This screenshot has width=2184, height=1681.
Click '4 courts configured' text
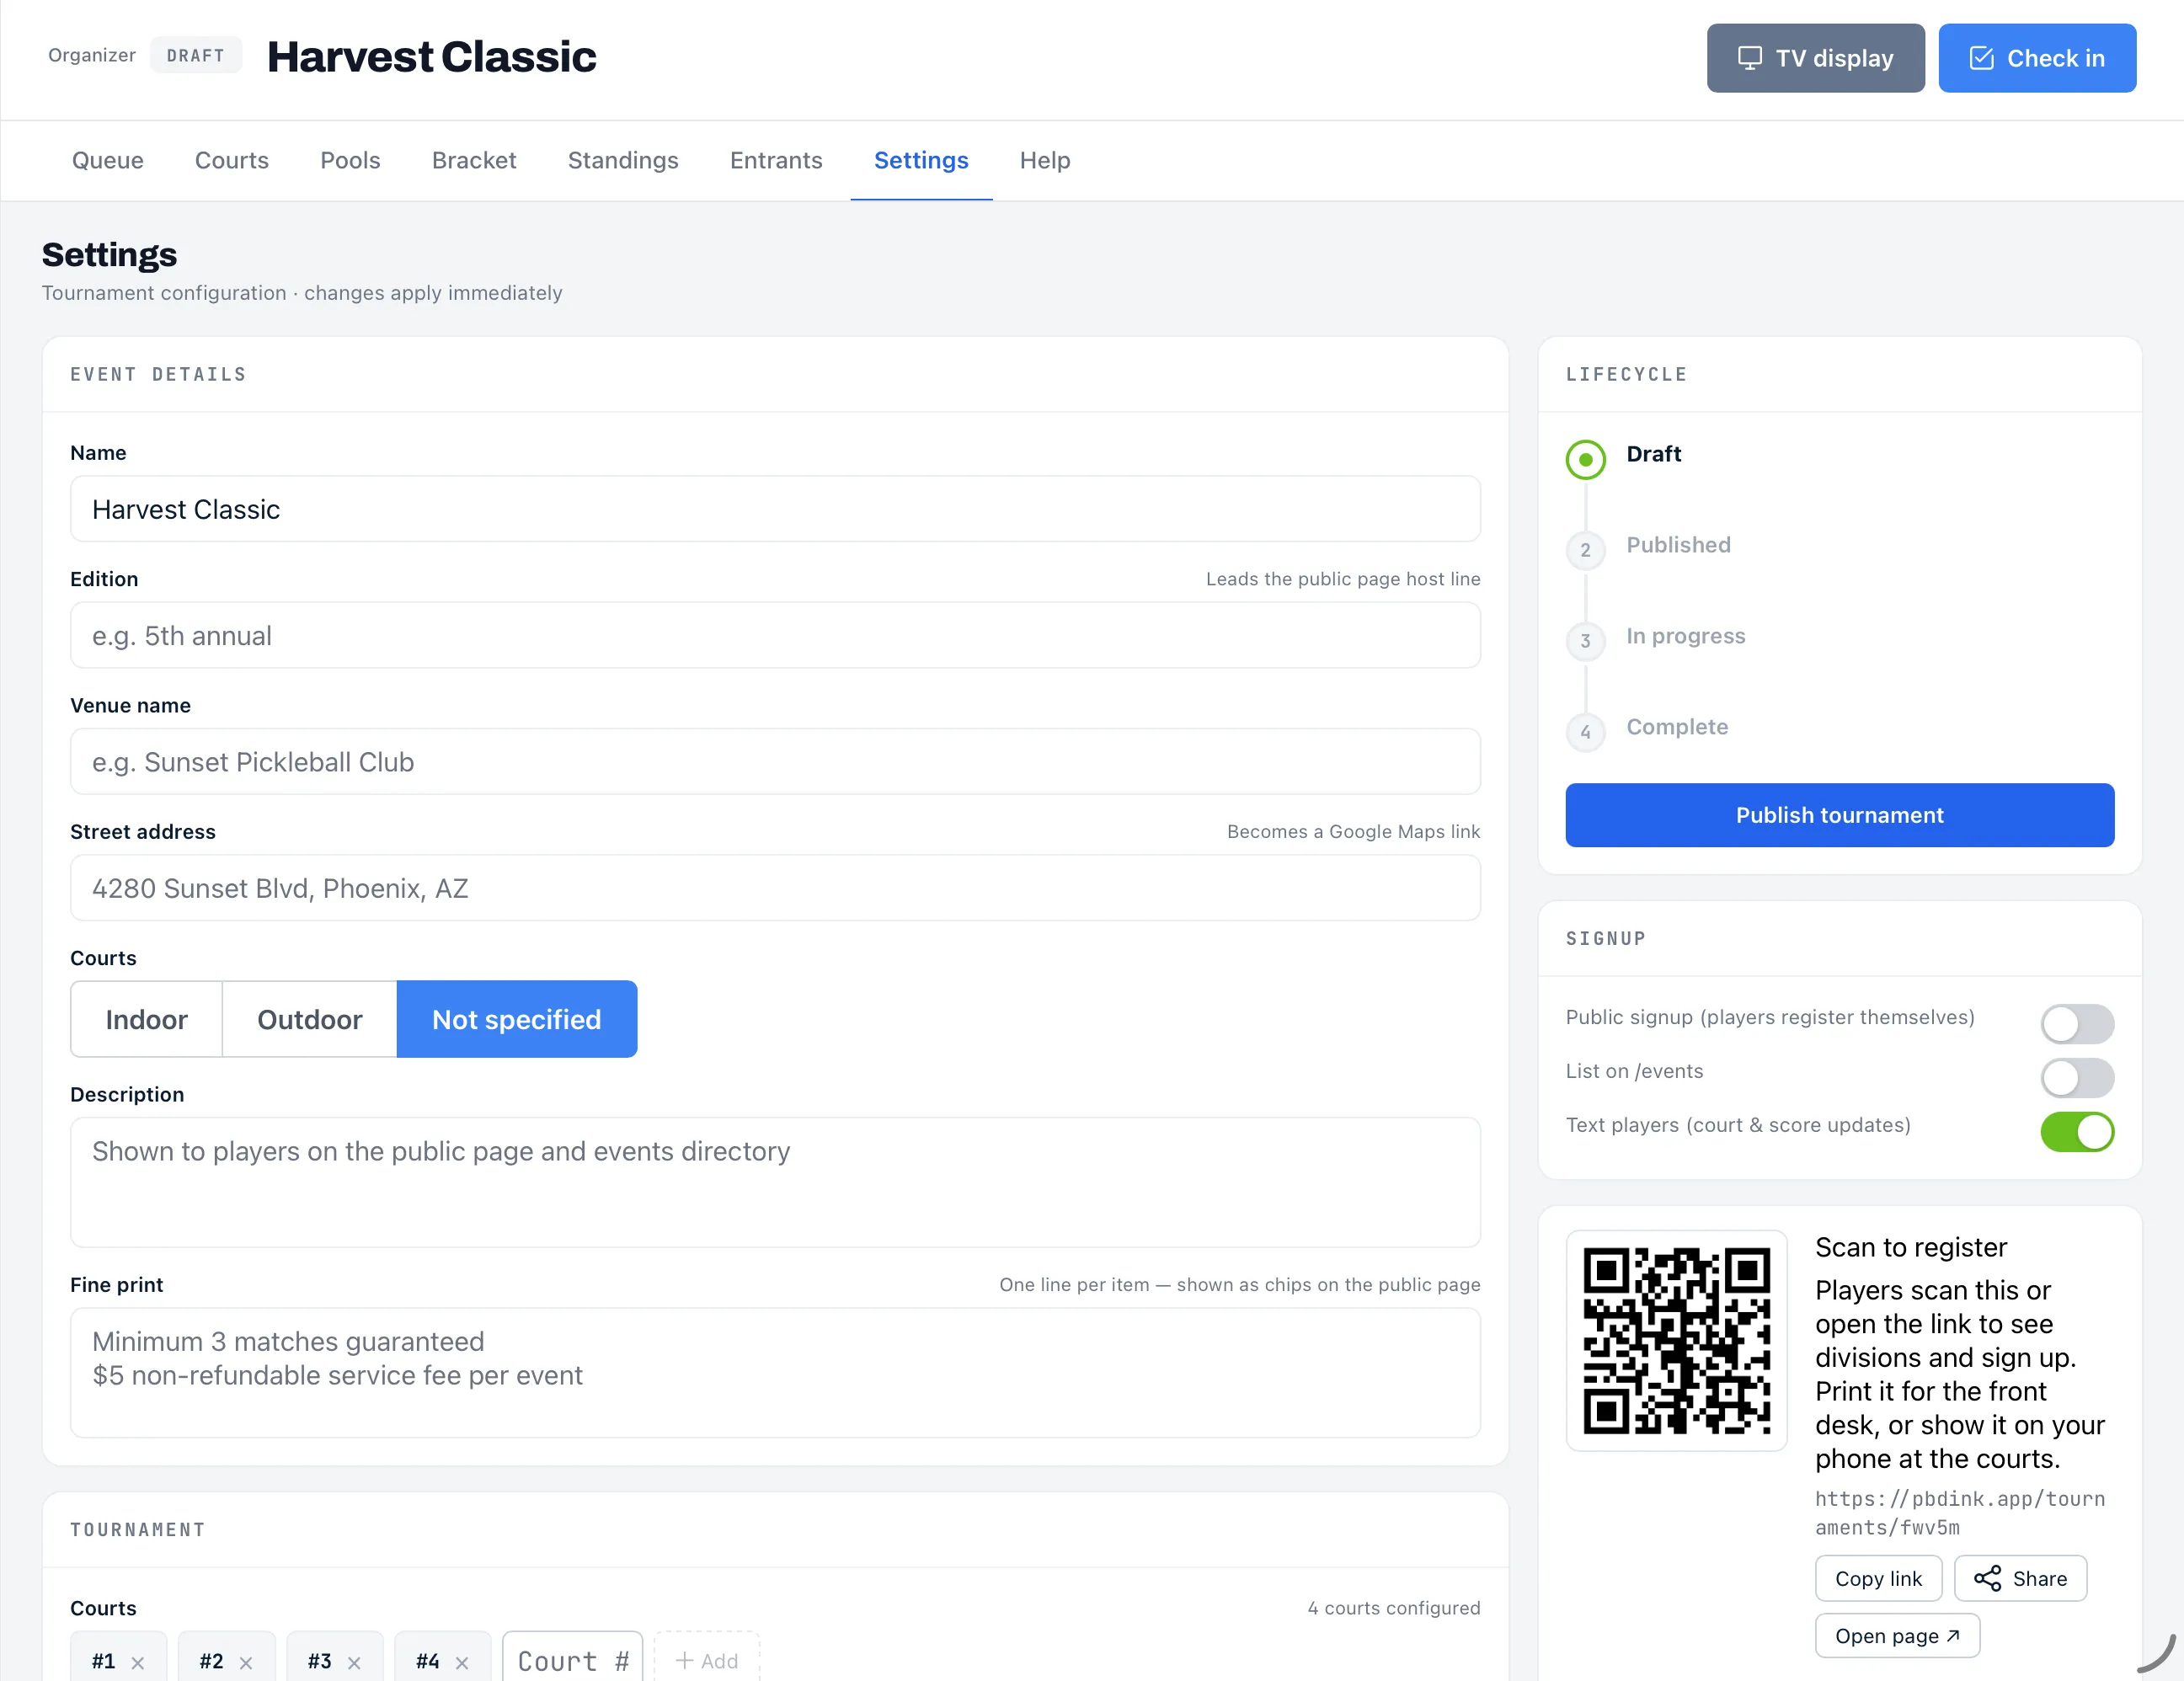[1394, 1608]
